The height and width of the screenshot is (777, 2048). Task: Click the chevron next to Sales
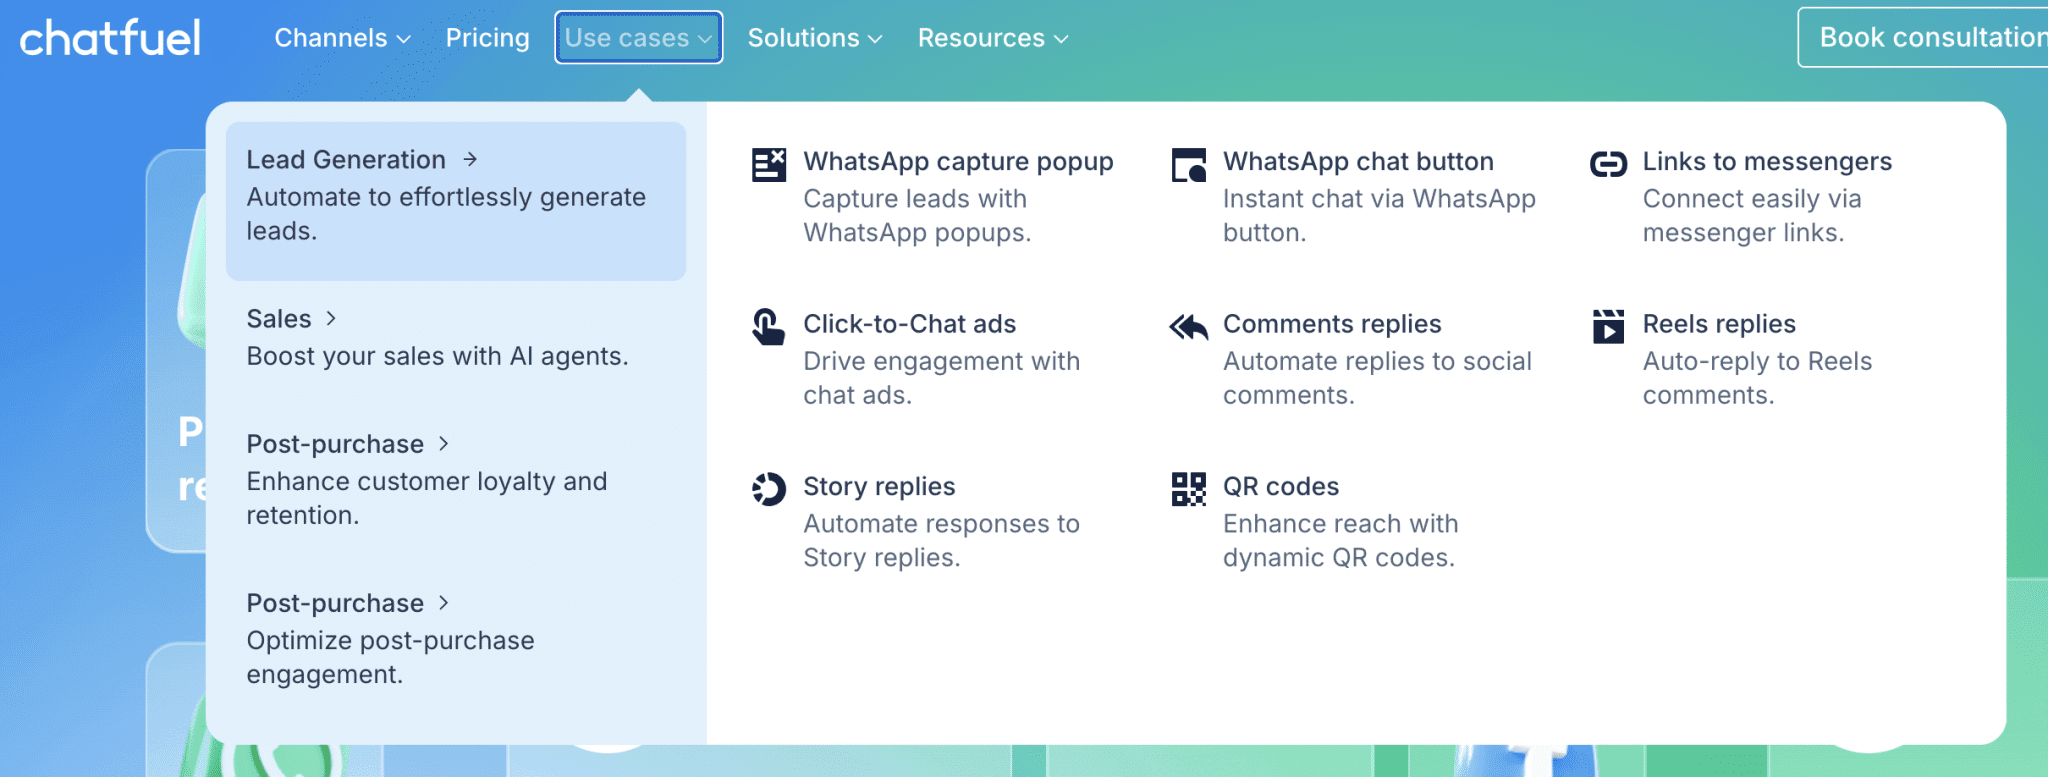(x=331, y=318)
